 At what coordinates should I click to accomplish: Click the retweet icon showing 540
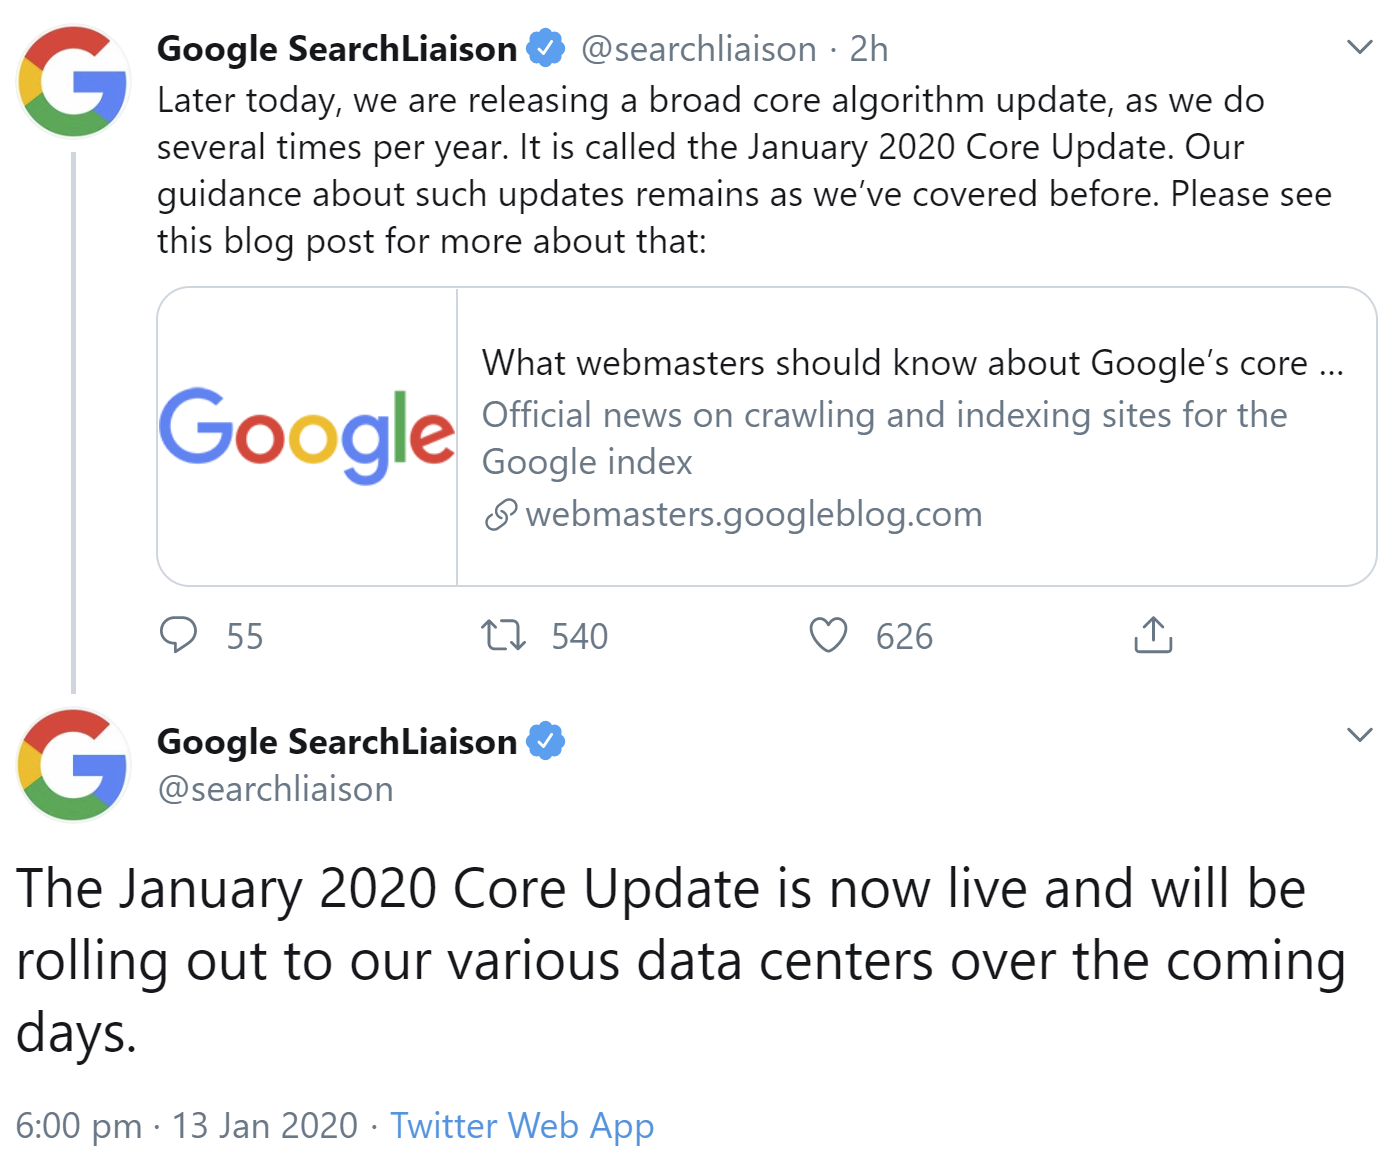pos(502,635)
